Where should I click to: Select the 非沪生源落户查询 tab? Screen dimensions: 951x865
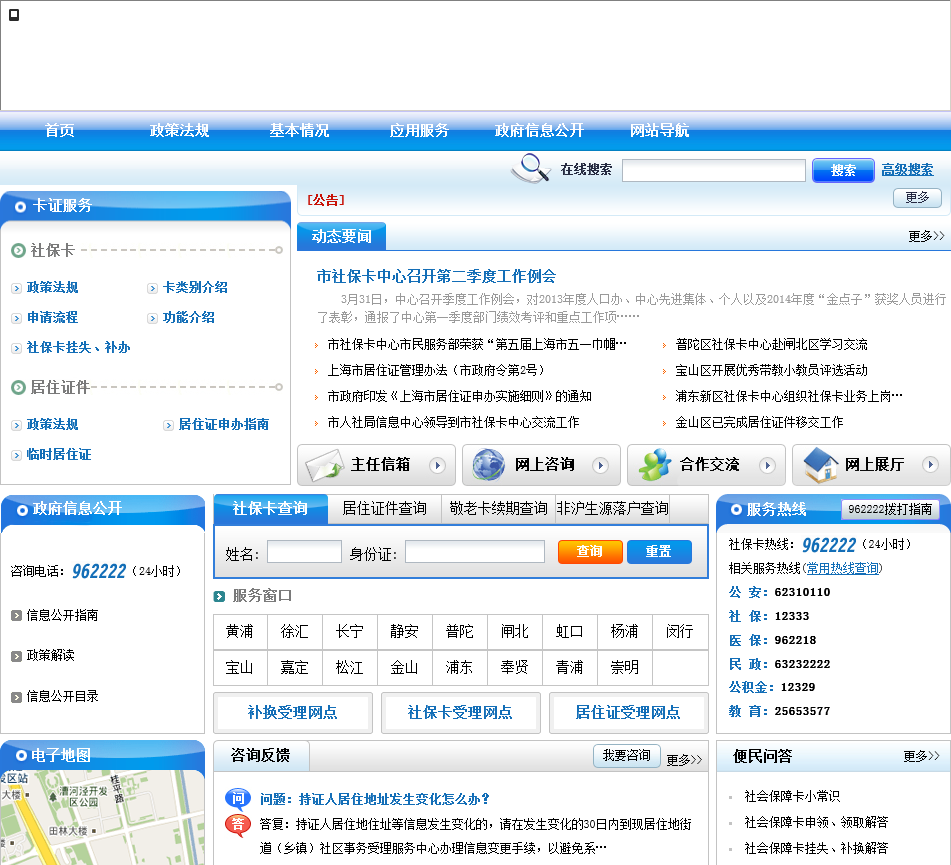[x=612, y=509]
